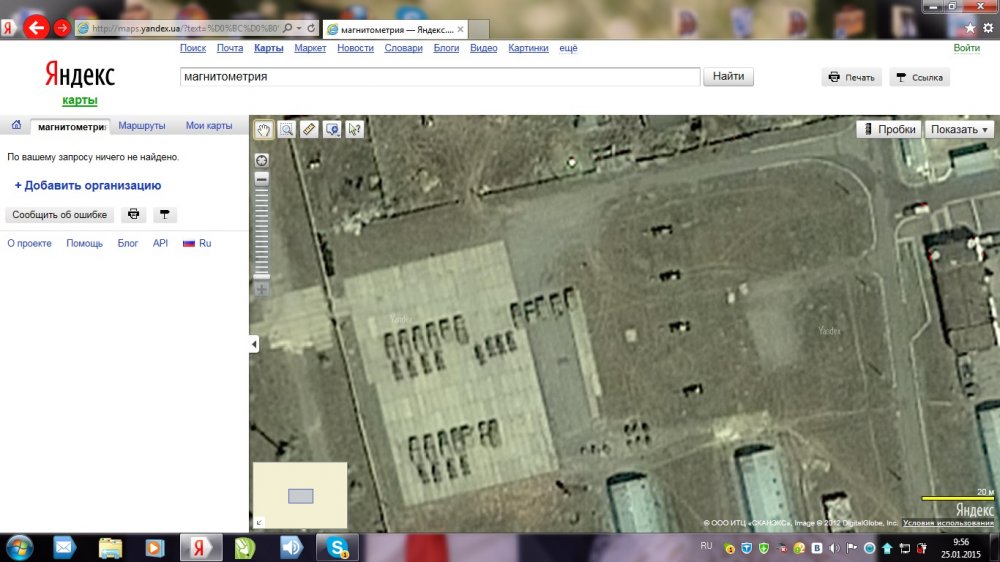Select the hand pan tool on map
1000x562 pixels.
point(264,129)
